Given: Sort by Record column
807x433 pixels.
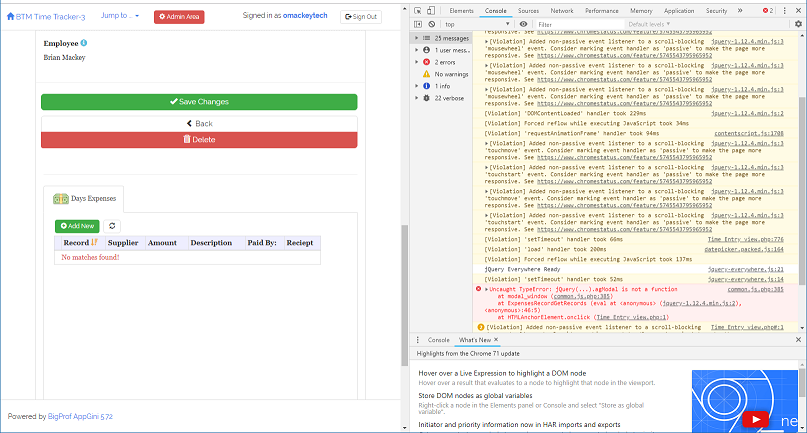Looking at the screenshot, I should (80, 243).
